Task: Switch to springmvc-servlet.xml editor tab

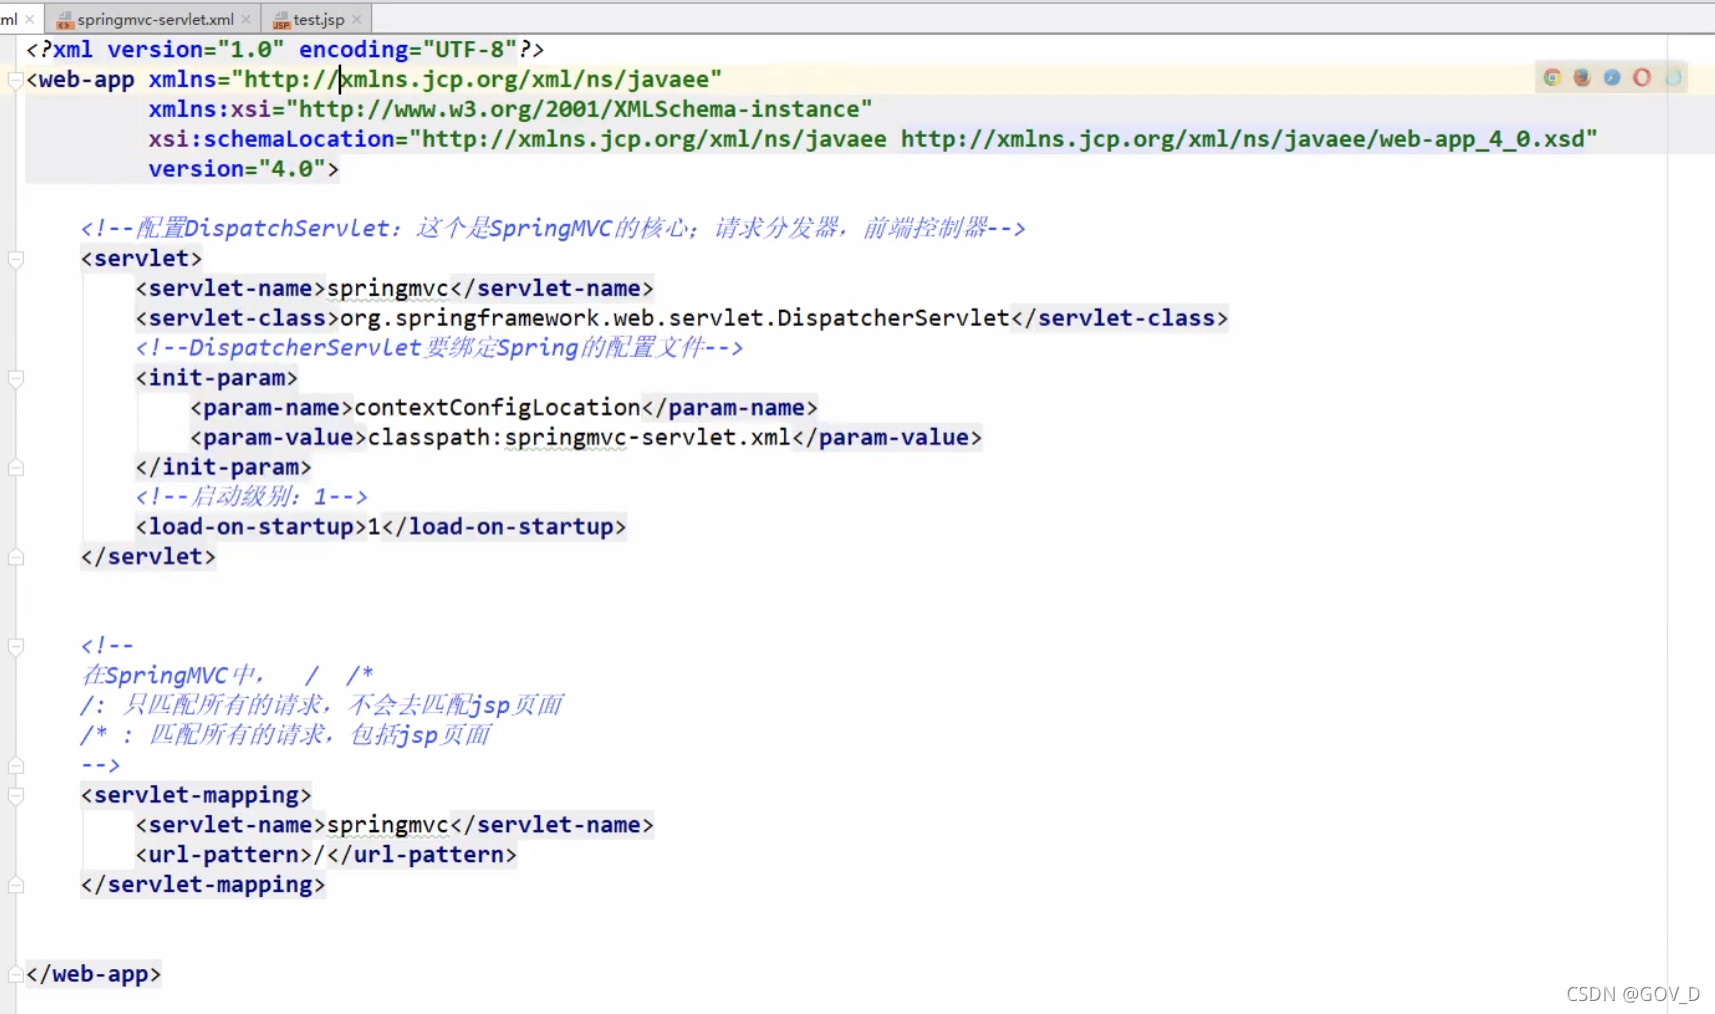Action: pos(155,19)
